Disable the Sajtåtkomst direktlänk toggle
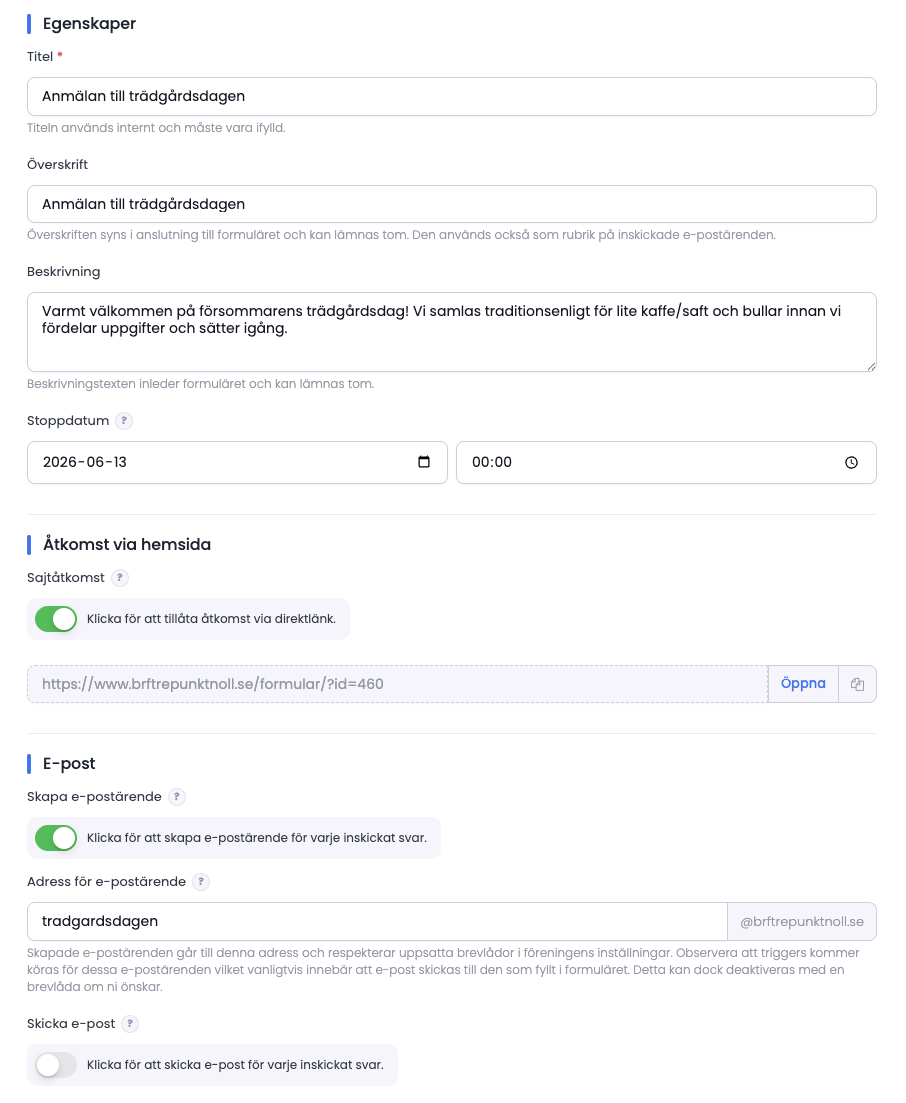The width and height of the screenshot is (906, 1103). click(56, 619)
